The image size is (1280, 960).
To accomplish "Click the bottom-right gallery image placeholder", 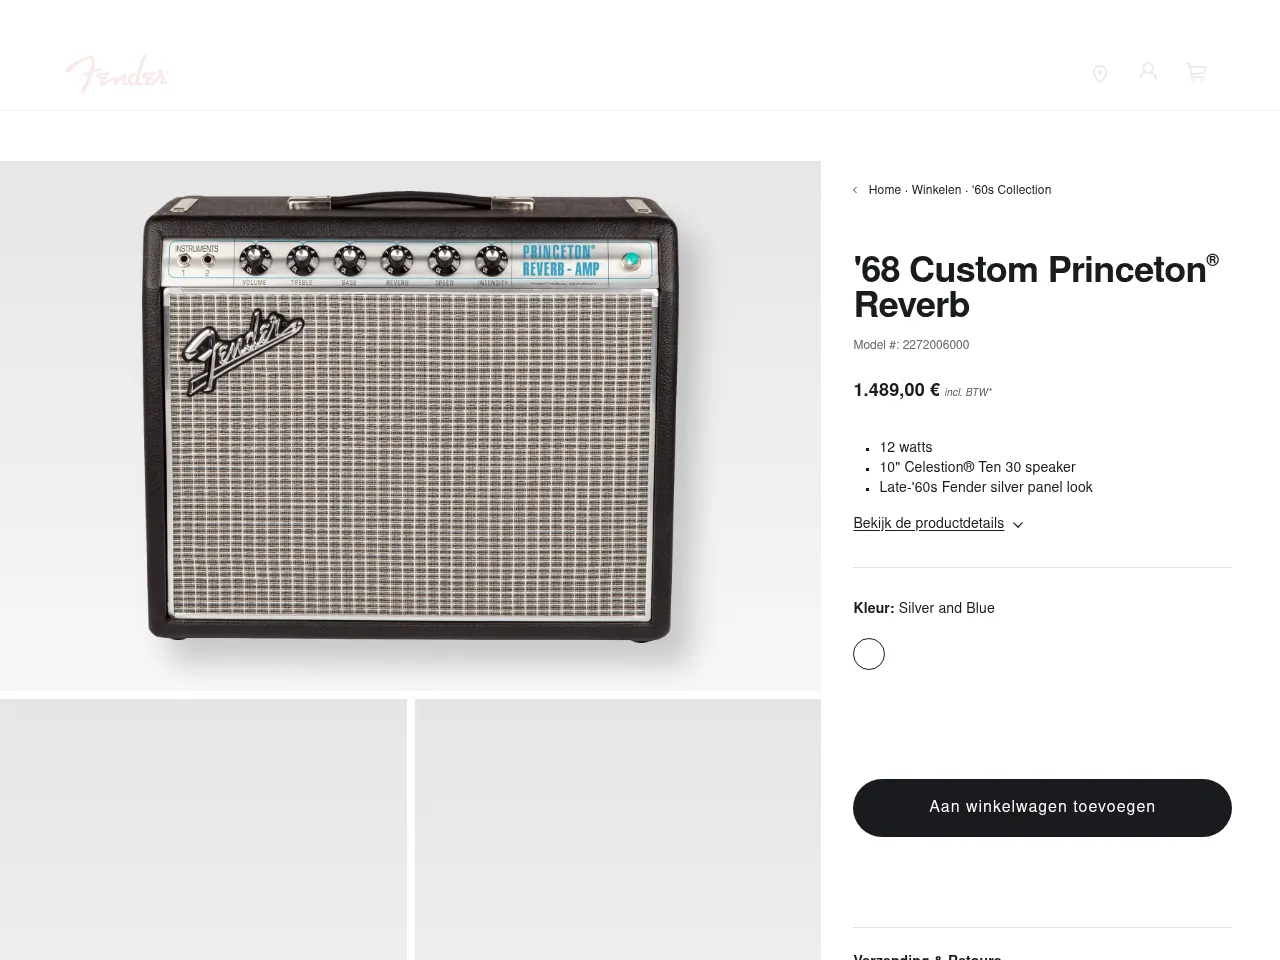I will [617, 830].
